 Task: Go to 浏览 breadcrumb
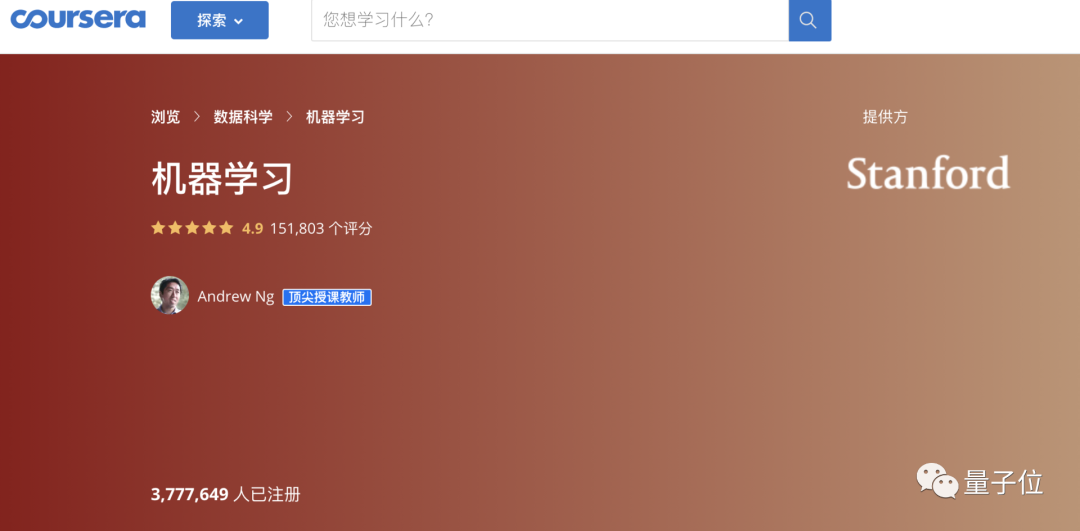(165, 117)
